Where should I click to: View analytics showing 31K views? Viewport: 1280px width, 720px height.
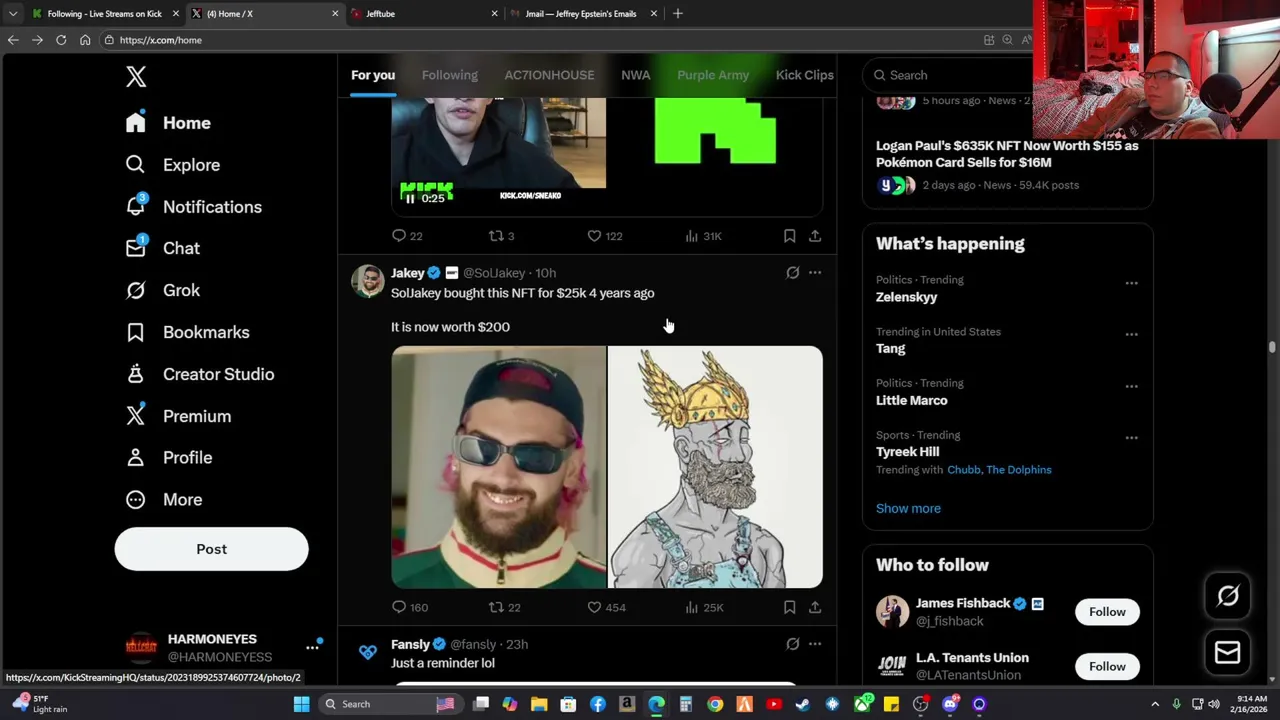tap(703, 236)
